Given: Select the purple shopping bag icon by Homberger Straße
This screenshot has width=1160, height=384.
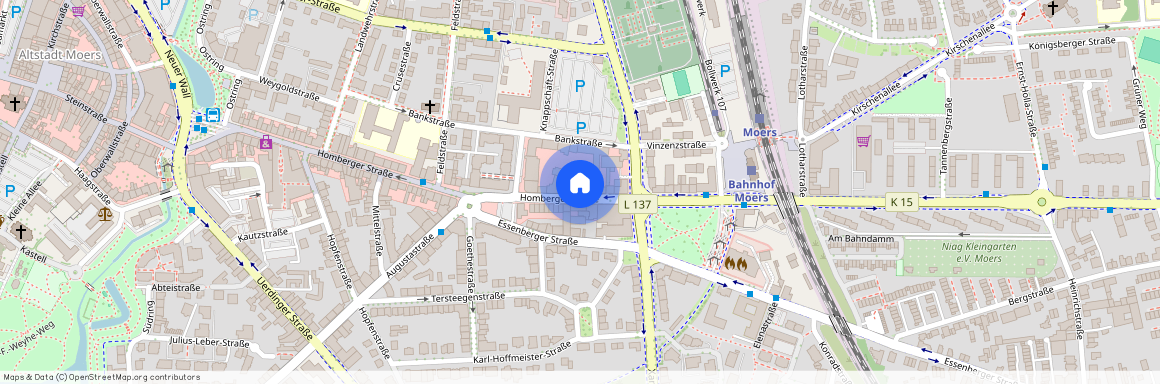Looking at the screenshot, I should 266,142.
